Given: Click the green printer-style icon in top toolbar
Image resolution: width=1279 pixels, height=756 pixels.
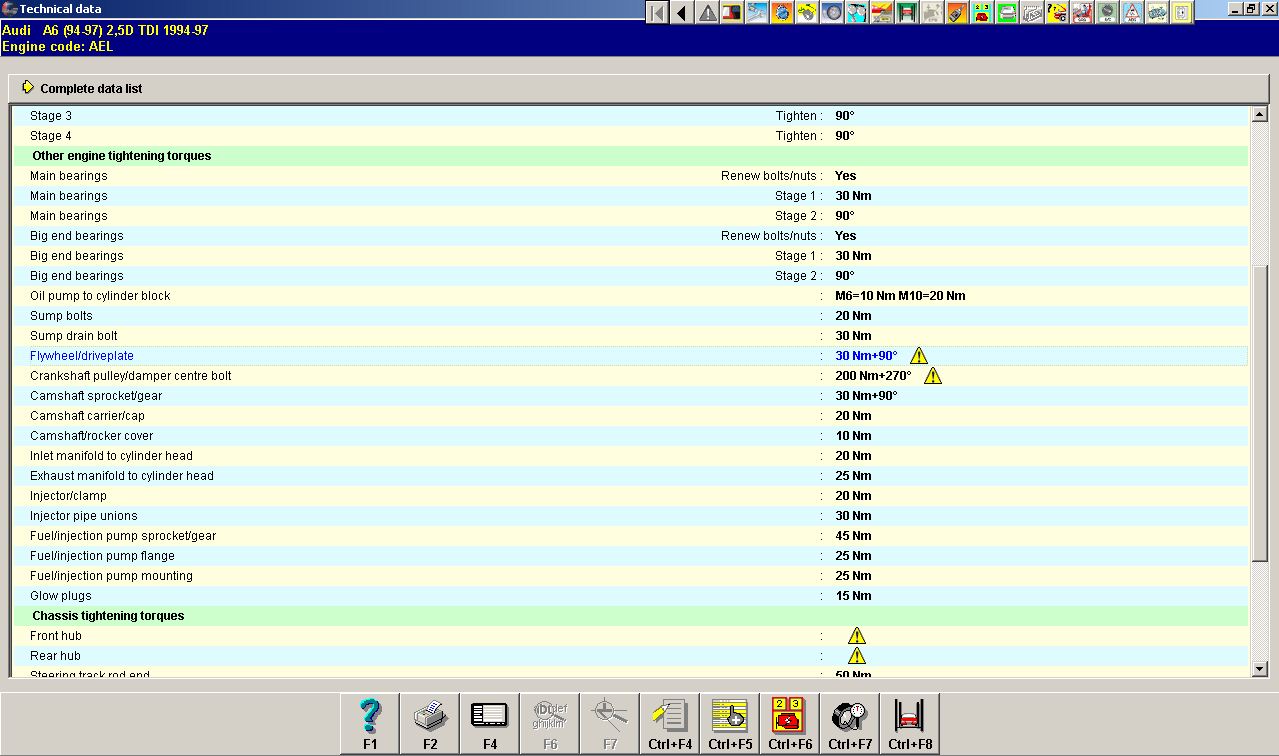Looking at the screenshot, I should tap(1007, 13).
